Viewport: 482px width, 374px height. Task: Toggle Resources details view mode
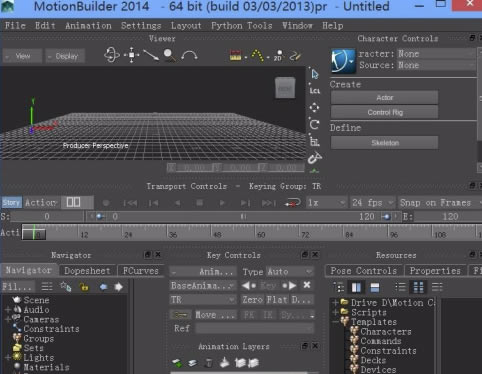pyautogui.click(x=437, y=287)
